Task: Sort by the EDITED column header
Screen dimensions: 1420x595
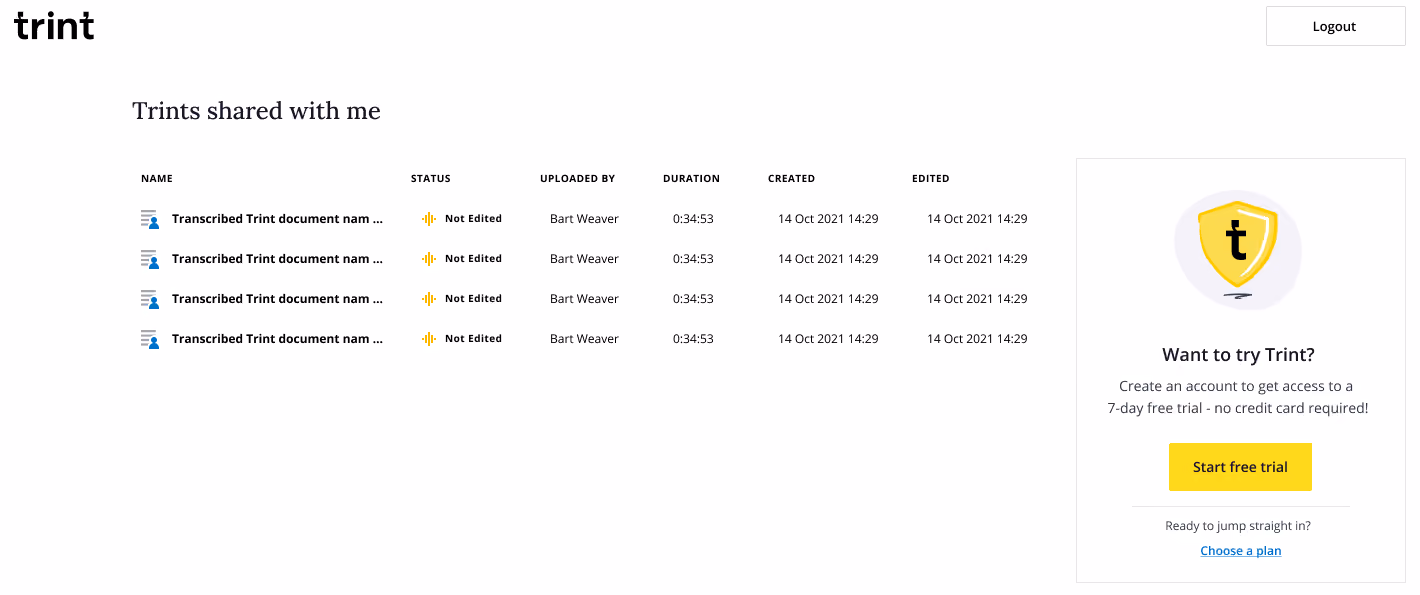Action: pos(931,179)
